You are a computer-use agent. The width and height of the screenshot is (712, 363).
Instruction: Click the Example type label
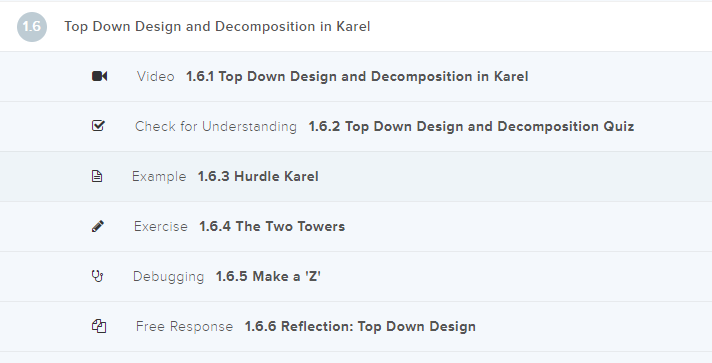click(x=159, y=176)
